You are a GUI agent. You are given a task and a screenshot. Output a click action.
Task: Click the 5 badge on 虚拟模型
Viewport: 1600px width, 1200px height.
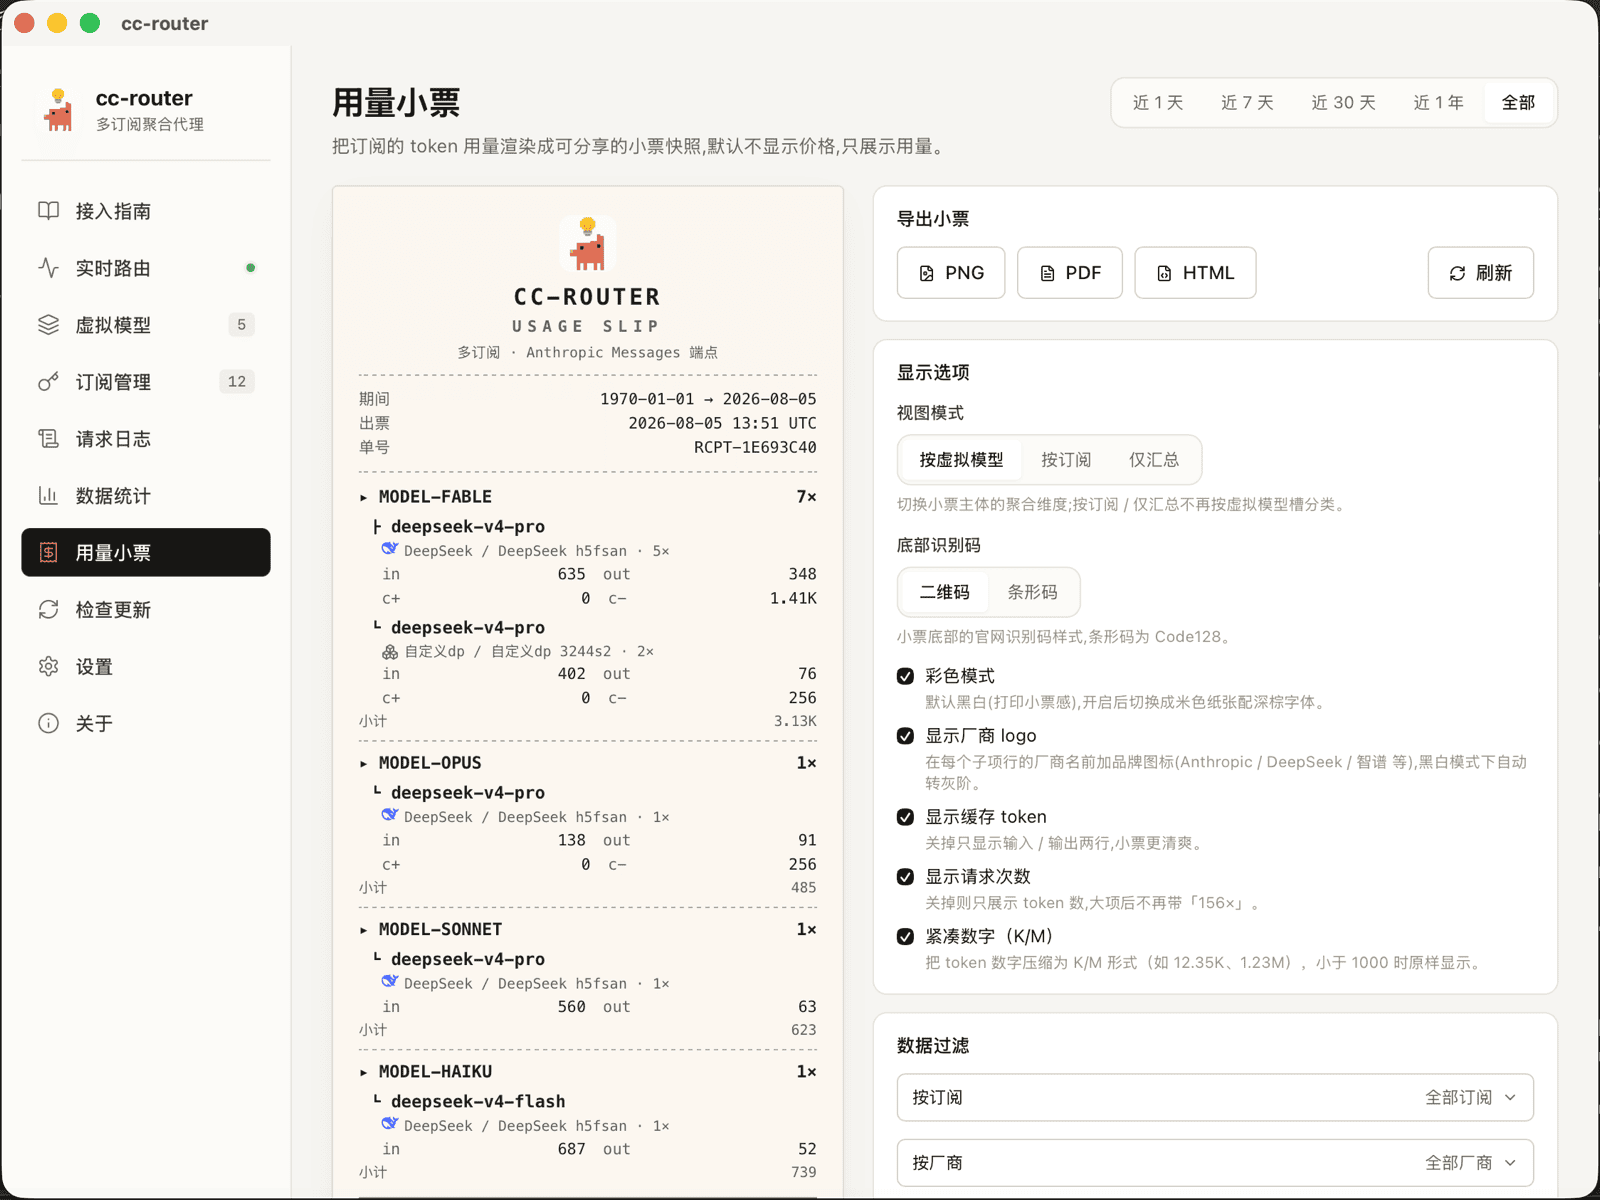click(241, 325)
